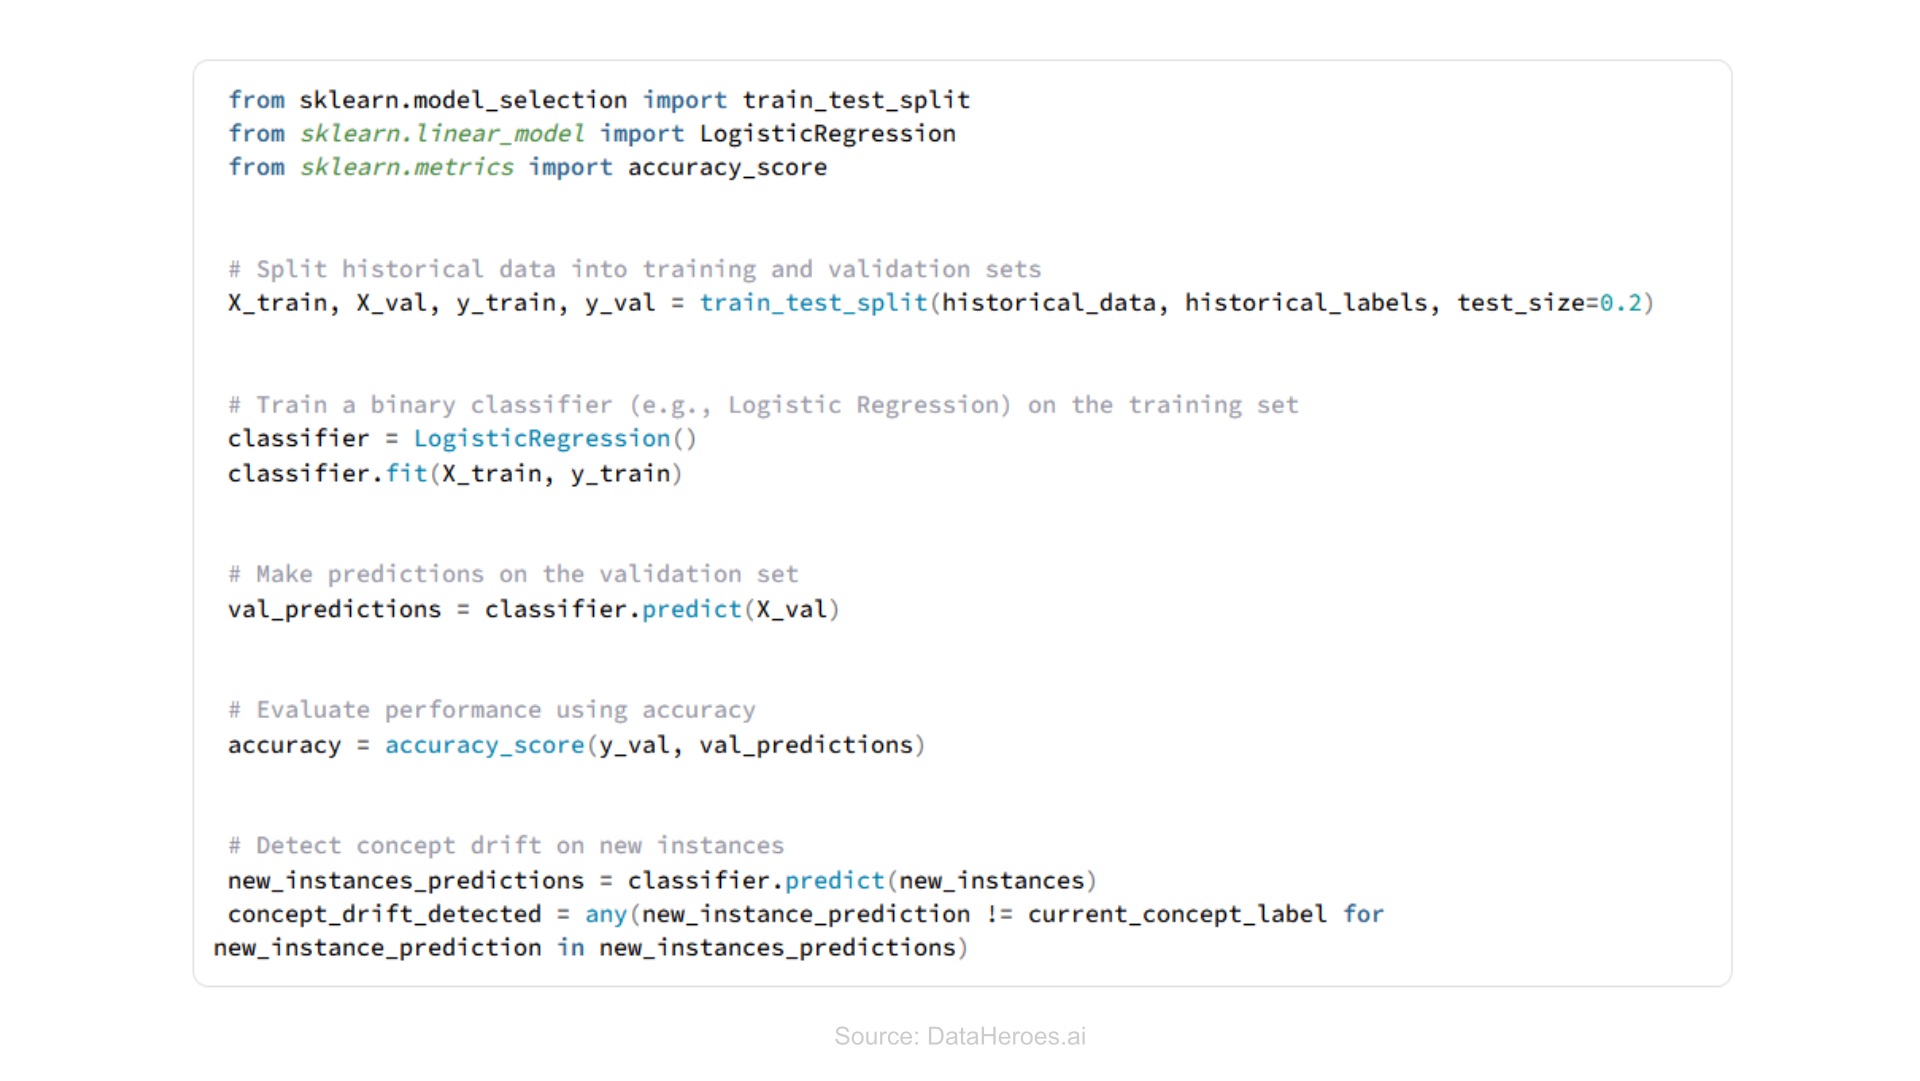Click the comment '# Split historical data into training and validation sets'

[x=635, y=269]
